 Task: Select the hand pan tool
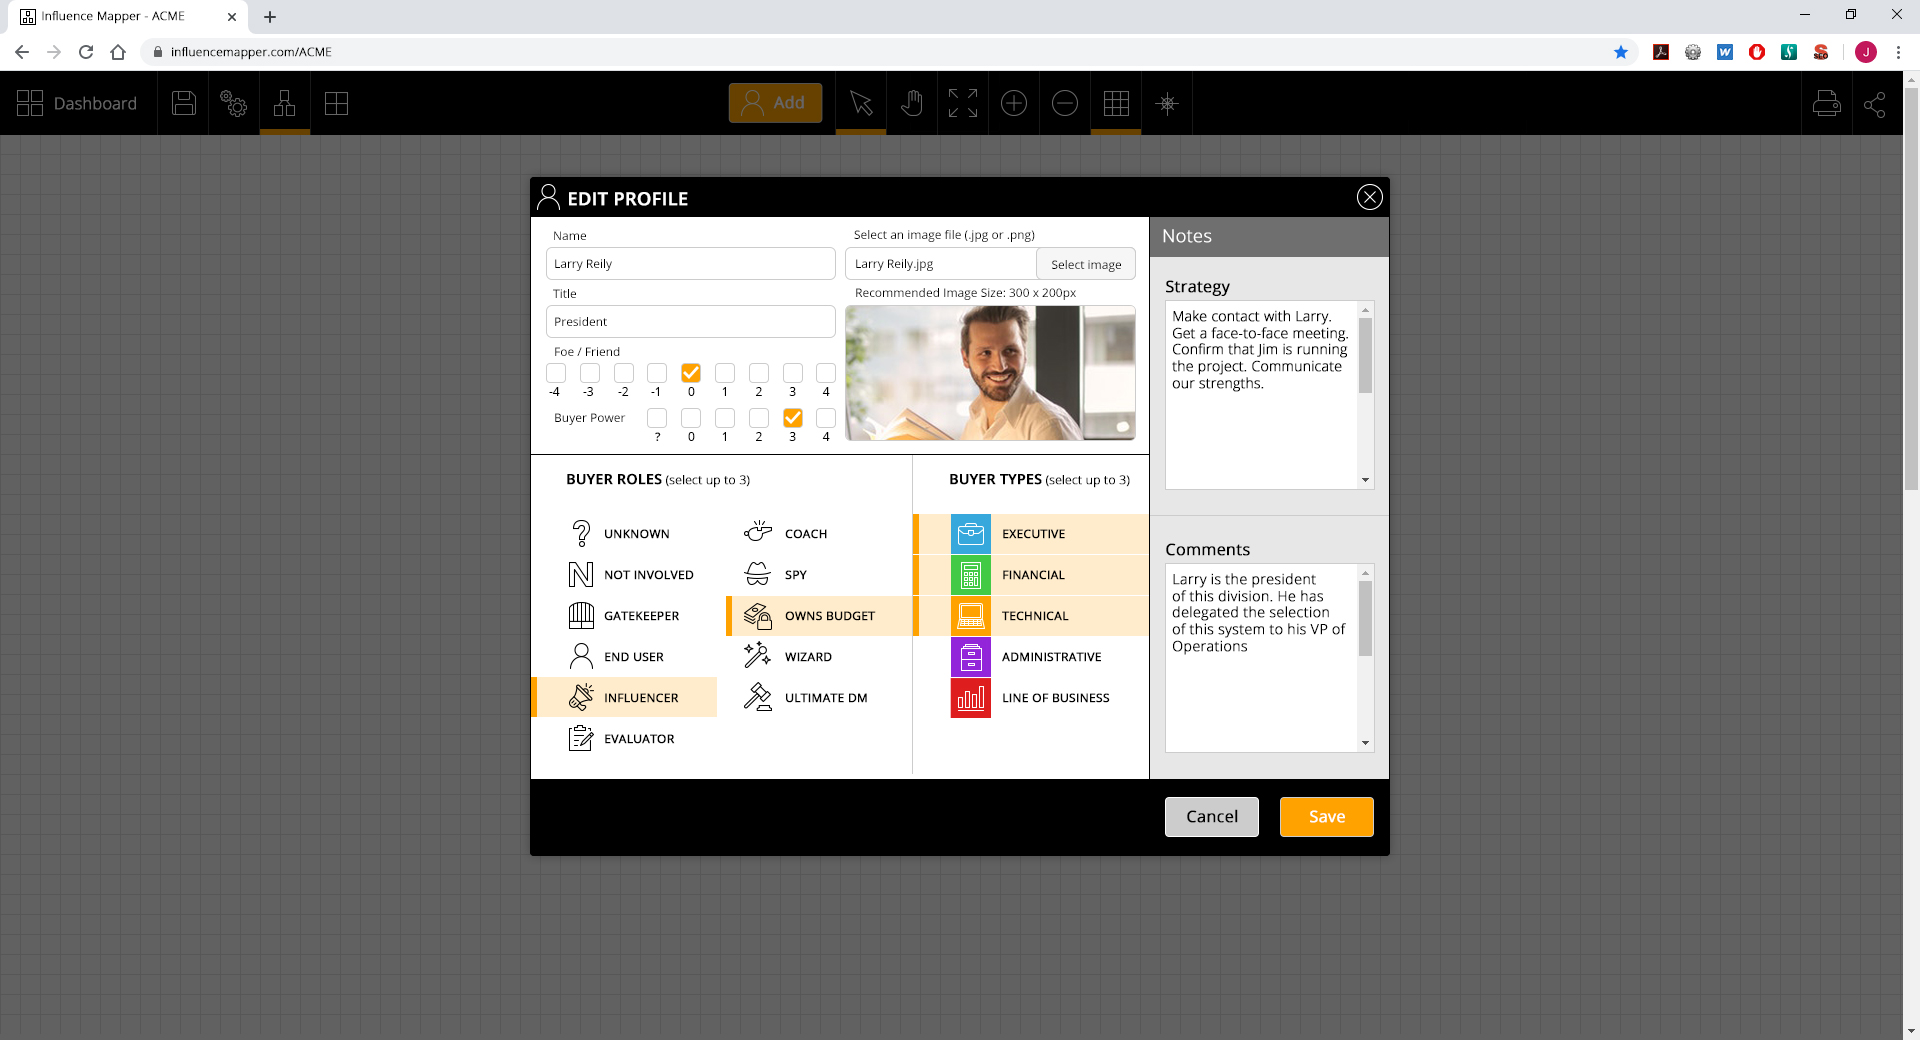click(x=911, y=103)
